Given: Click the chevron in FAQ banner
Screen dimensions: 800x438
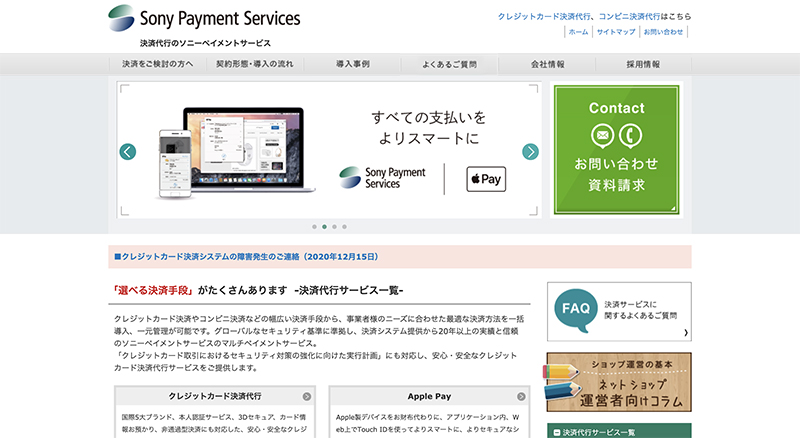Looking at the screenshot, I should 686,333.
